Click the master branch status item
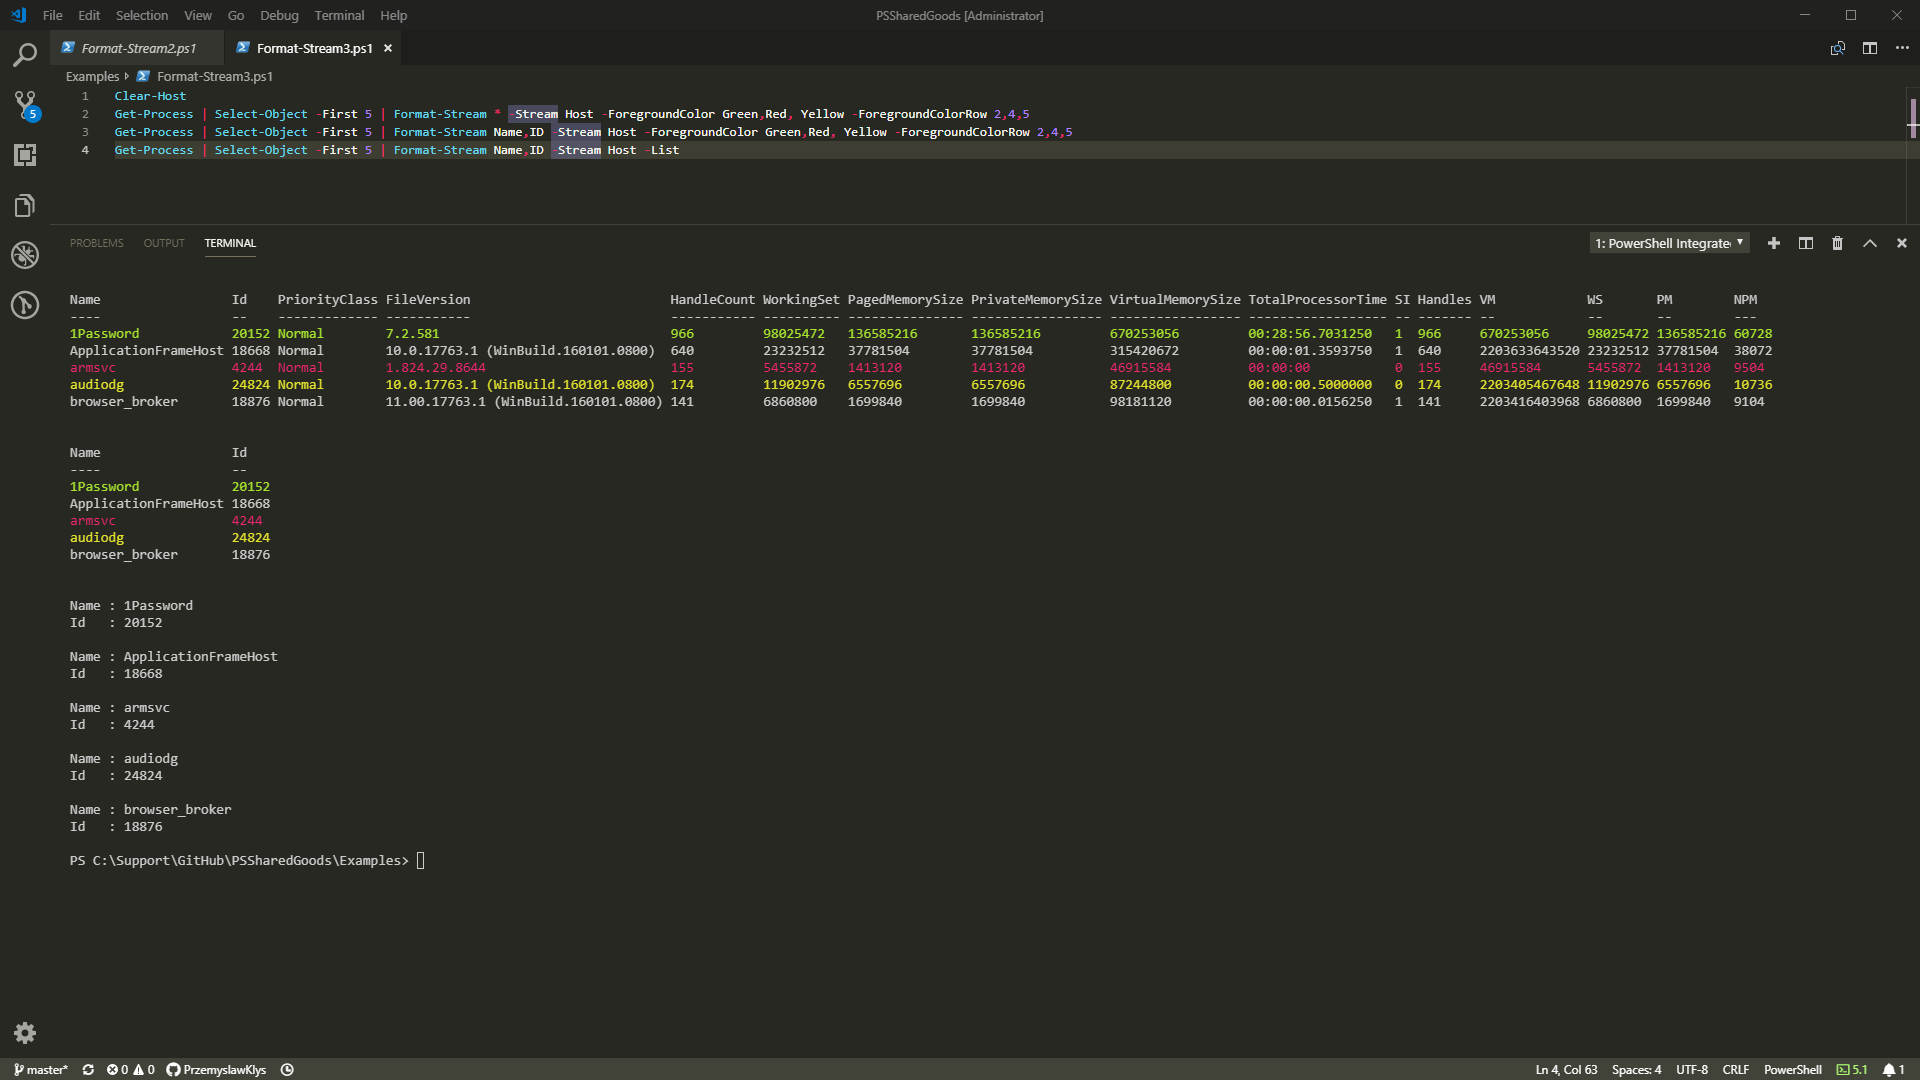Screen dimensions: 1920x1080 coord(41,1069)
